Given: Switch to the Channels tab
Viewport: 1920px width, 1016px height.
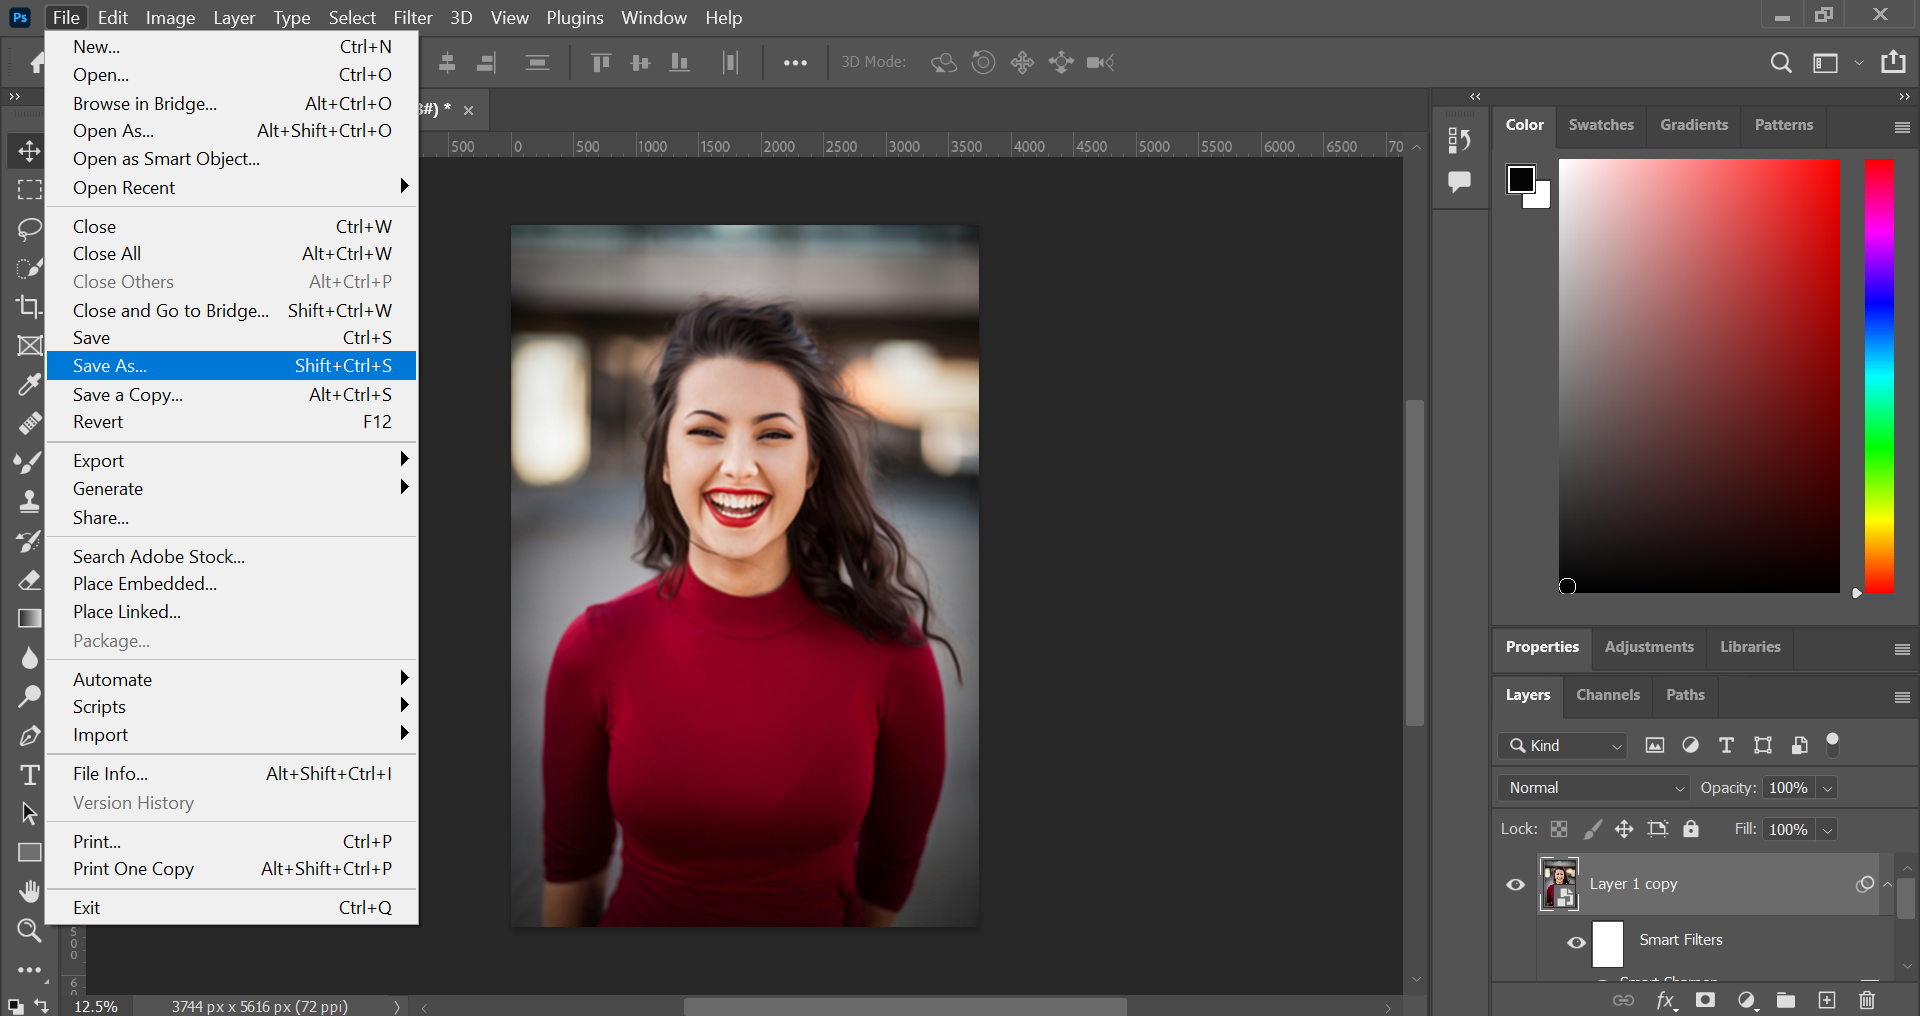Looking at the screenshot, I should pos(1608,695).
